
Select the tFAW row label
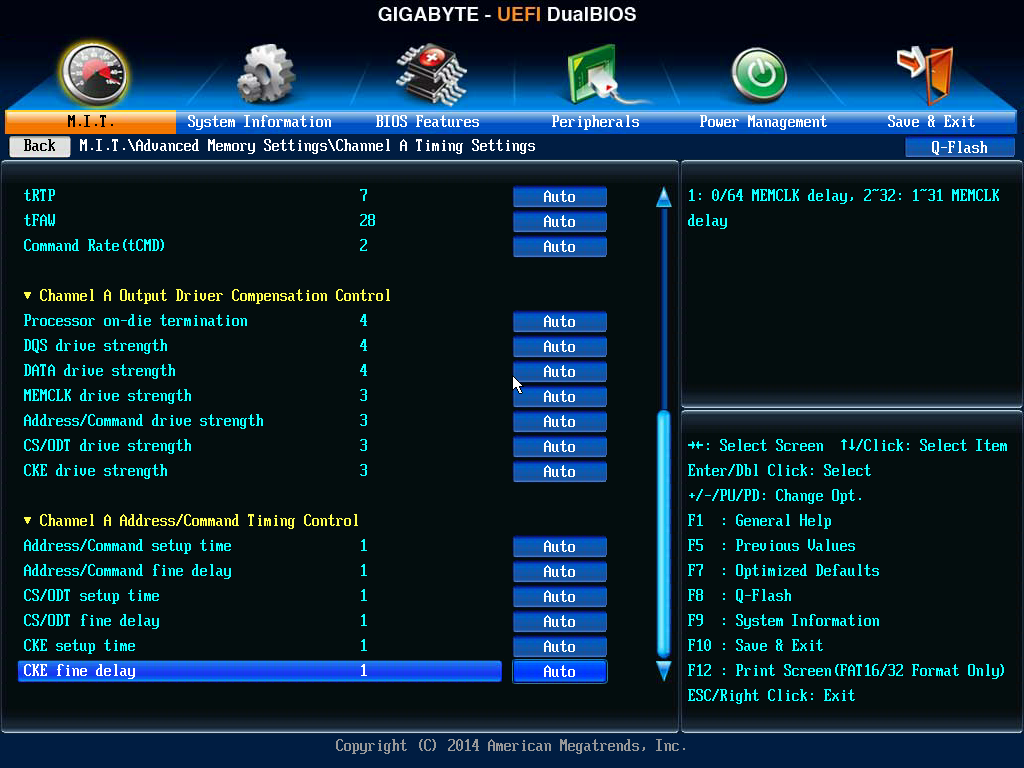click(39, 221)
